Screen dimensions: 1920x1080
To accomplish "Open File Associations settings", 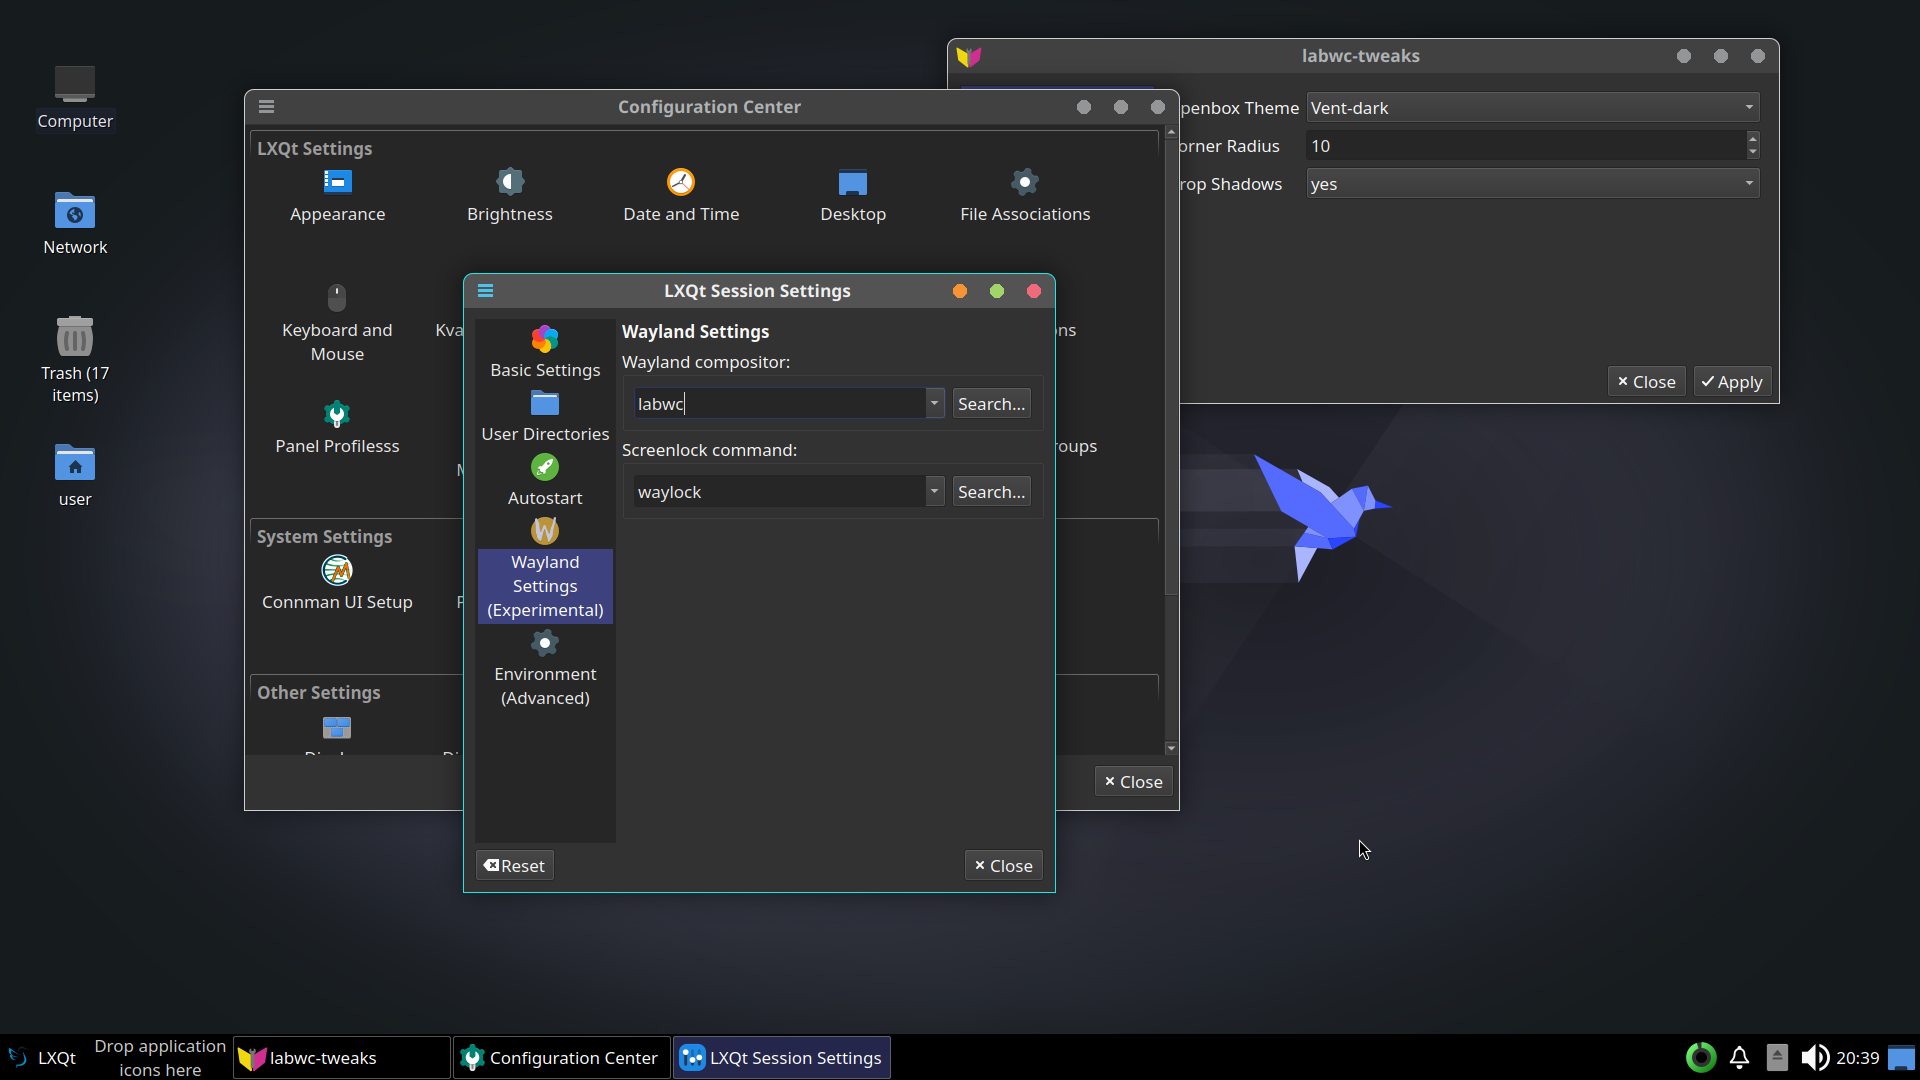I will pyautogui.click(x=1024, y=196).
